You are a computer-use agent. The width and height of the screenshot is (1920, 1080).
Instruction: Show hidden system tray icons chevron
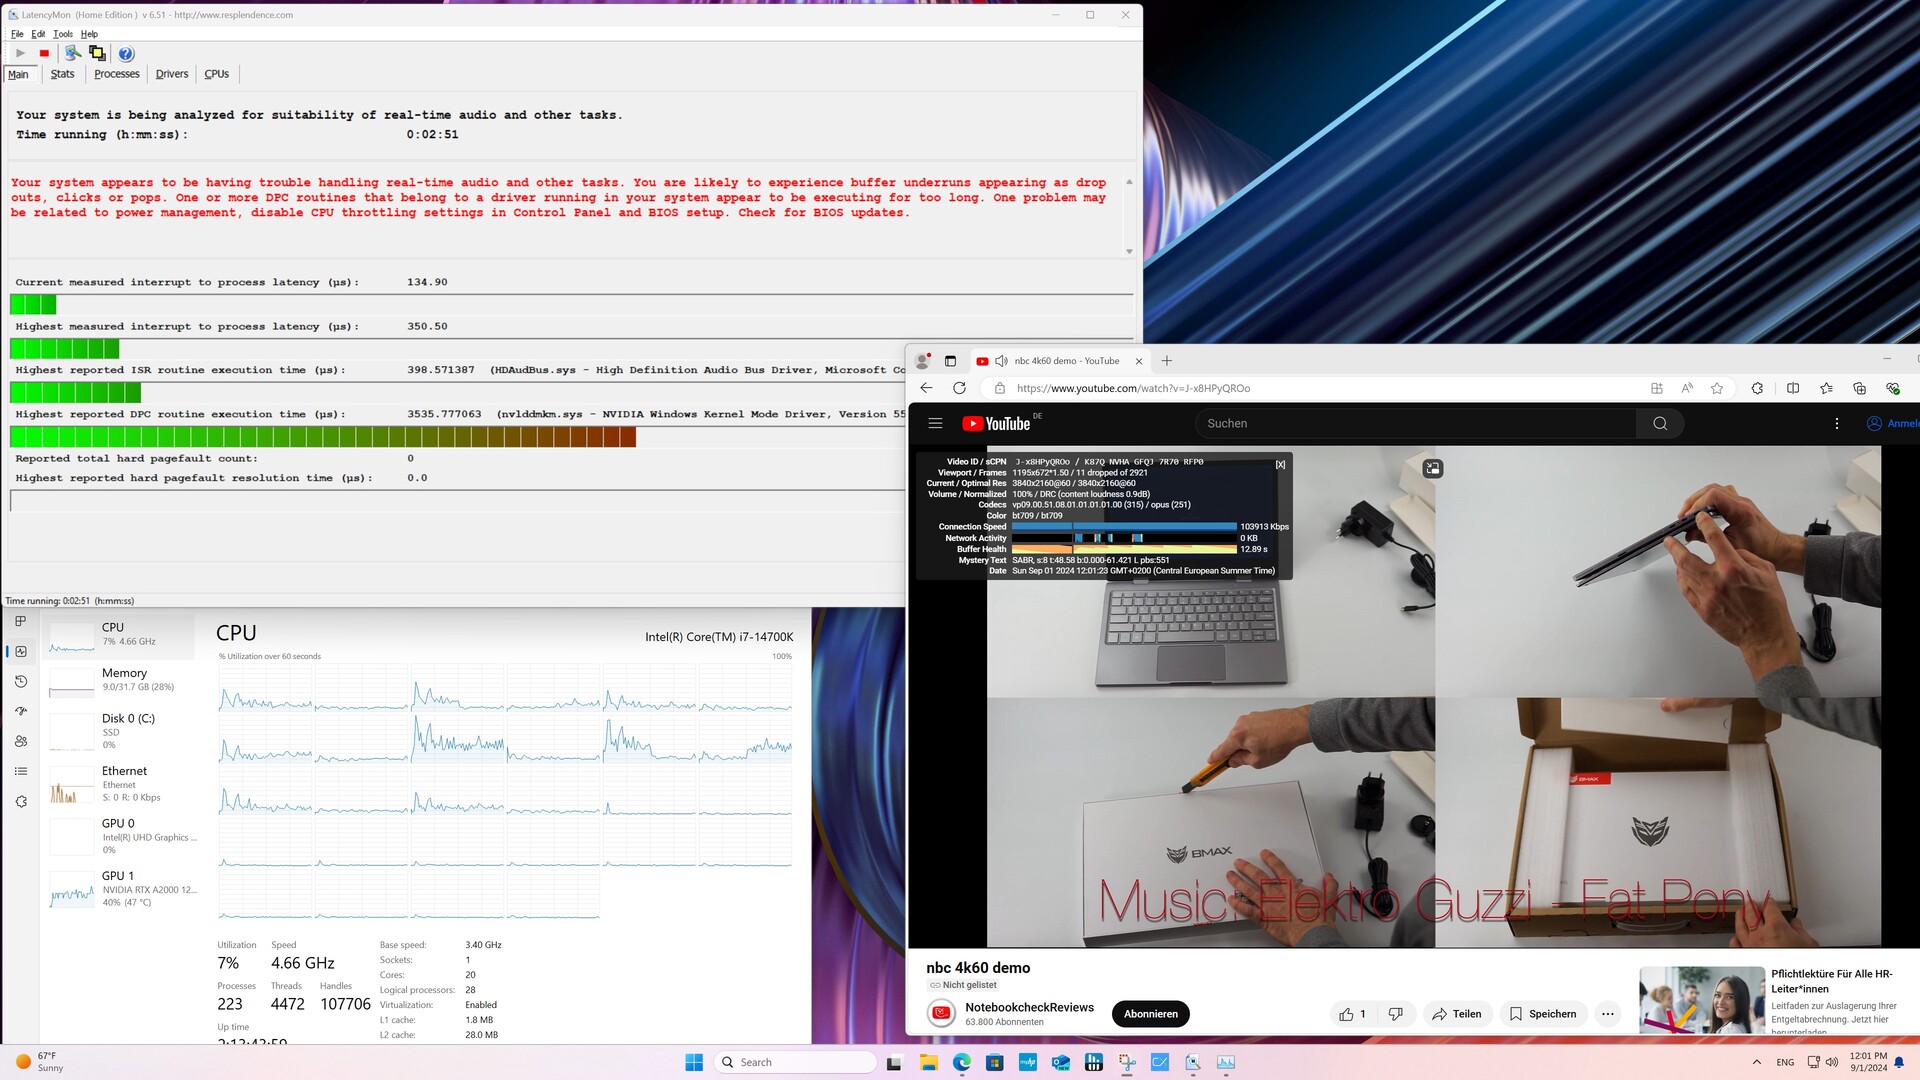(1756, 1062)
